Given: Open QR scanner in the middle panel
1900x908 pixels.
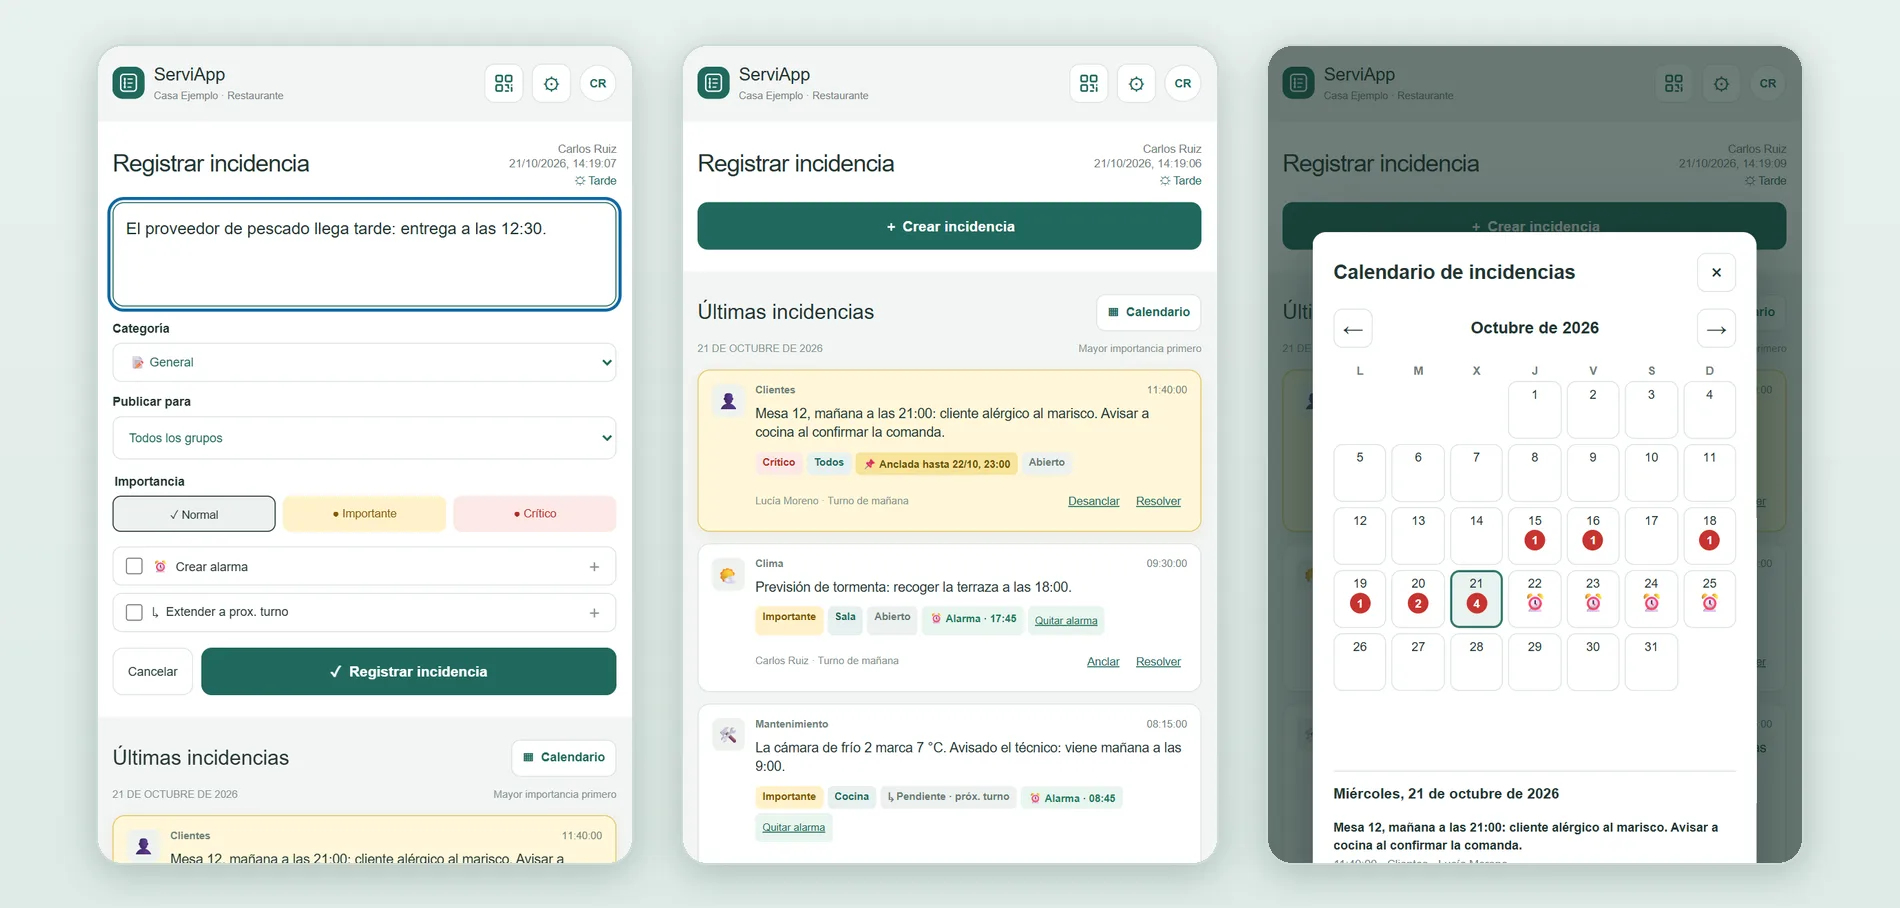Looking at the screenshot, I should tap(1089, 83).
